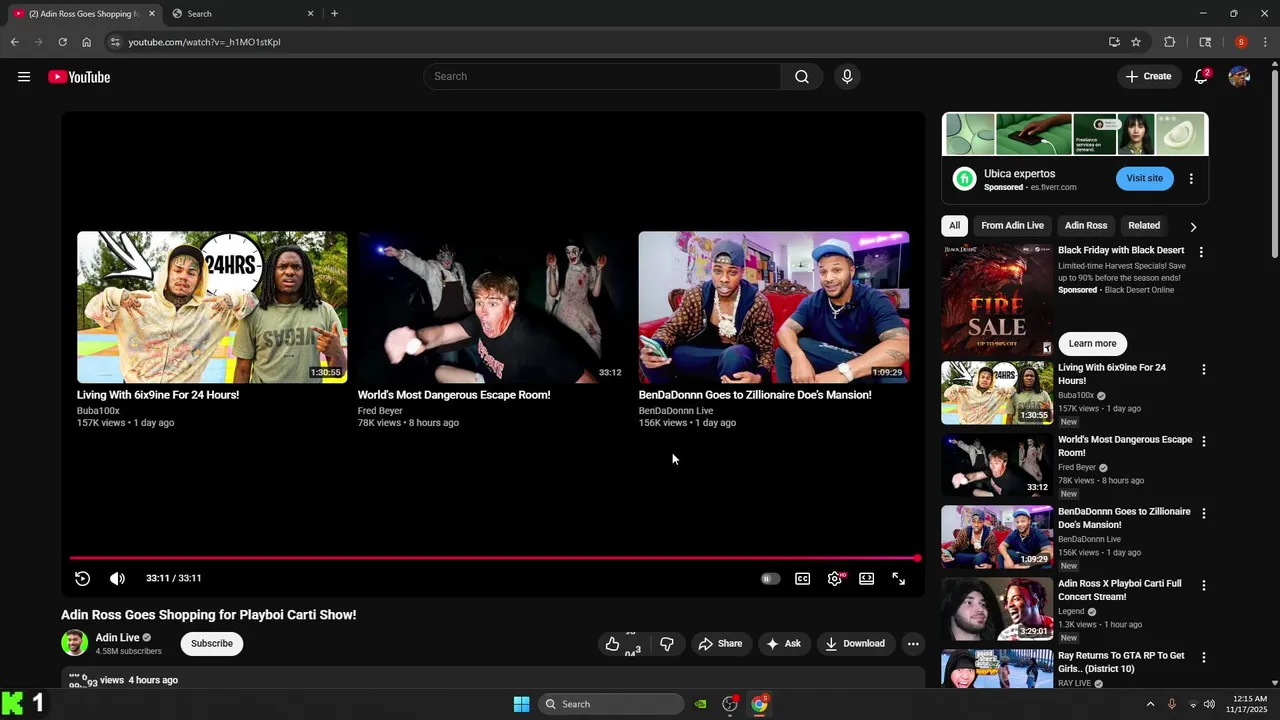This screenshot has height=720, width=1280.
Task: Visit the Fiverr sponsored site
Action: click(x=1145, y=179)
